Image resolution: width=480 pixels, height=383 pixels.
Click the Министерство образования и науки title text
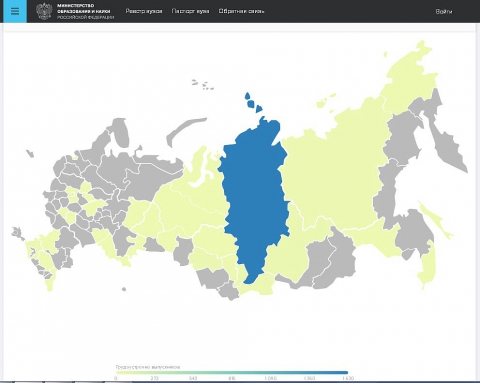tap(84, 9)
